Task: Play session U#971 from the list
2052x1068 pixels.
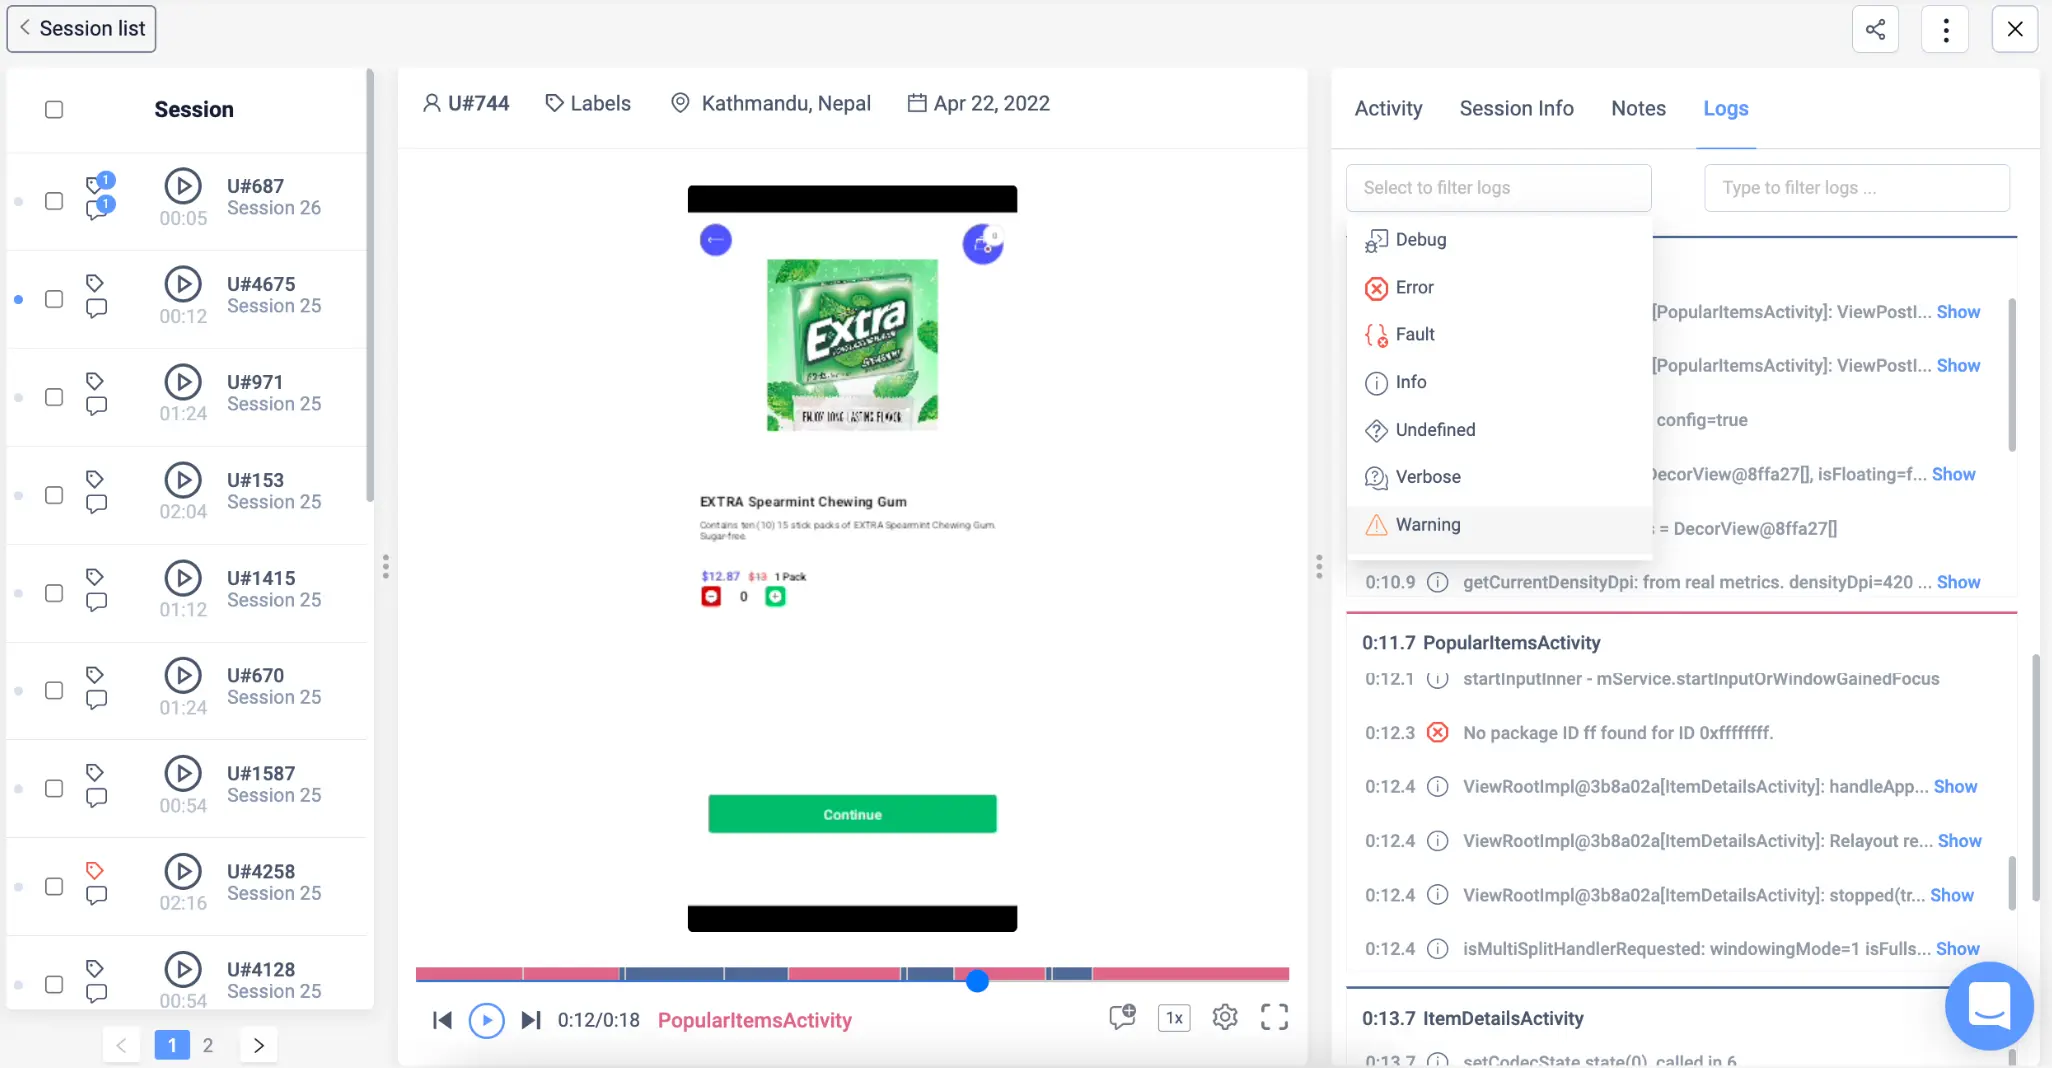Action: (x=183, y=382)
